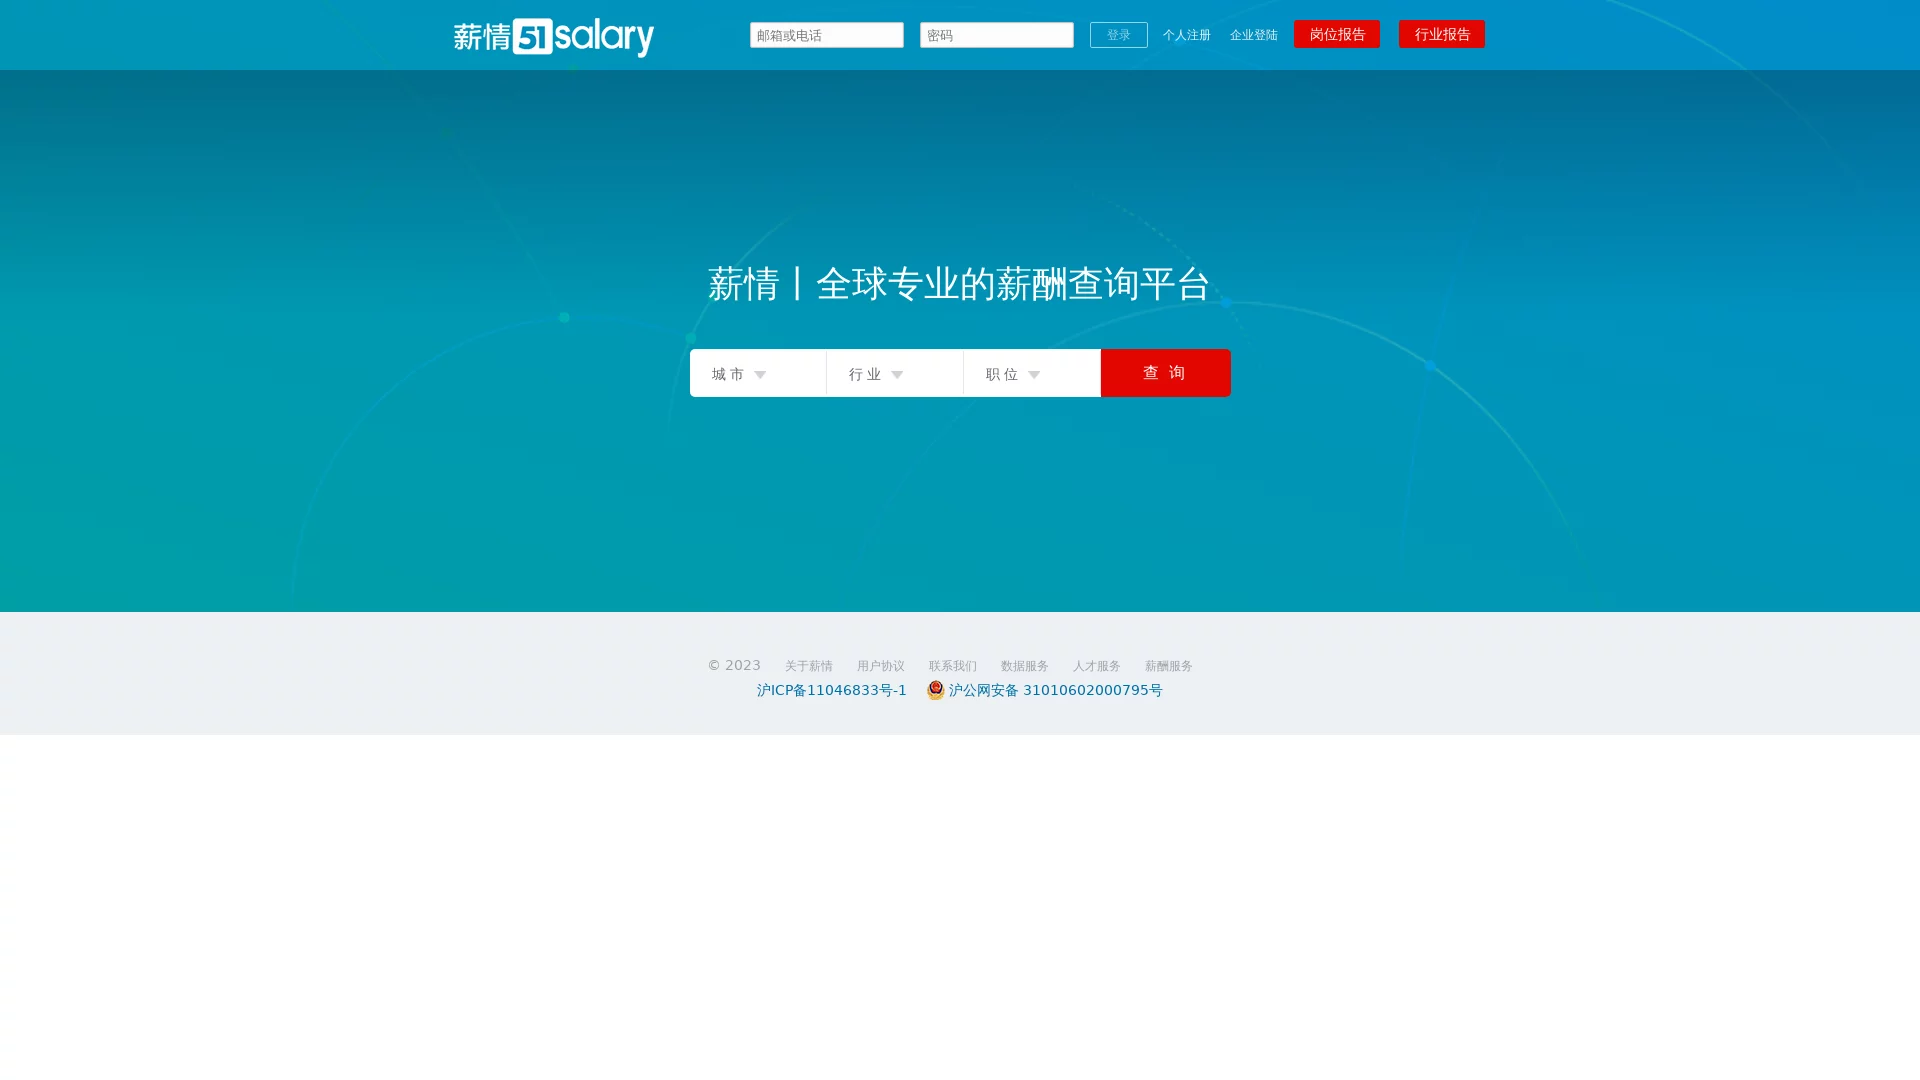
Task: Open the 用户协议 footer link
Action: point(880,666)
